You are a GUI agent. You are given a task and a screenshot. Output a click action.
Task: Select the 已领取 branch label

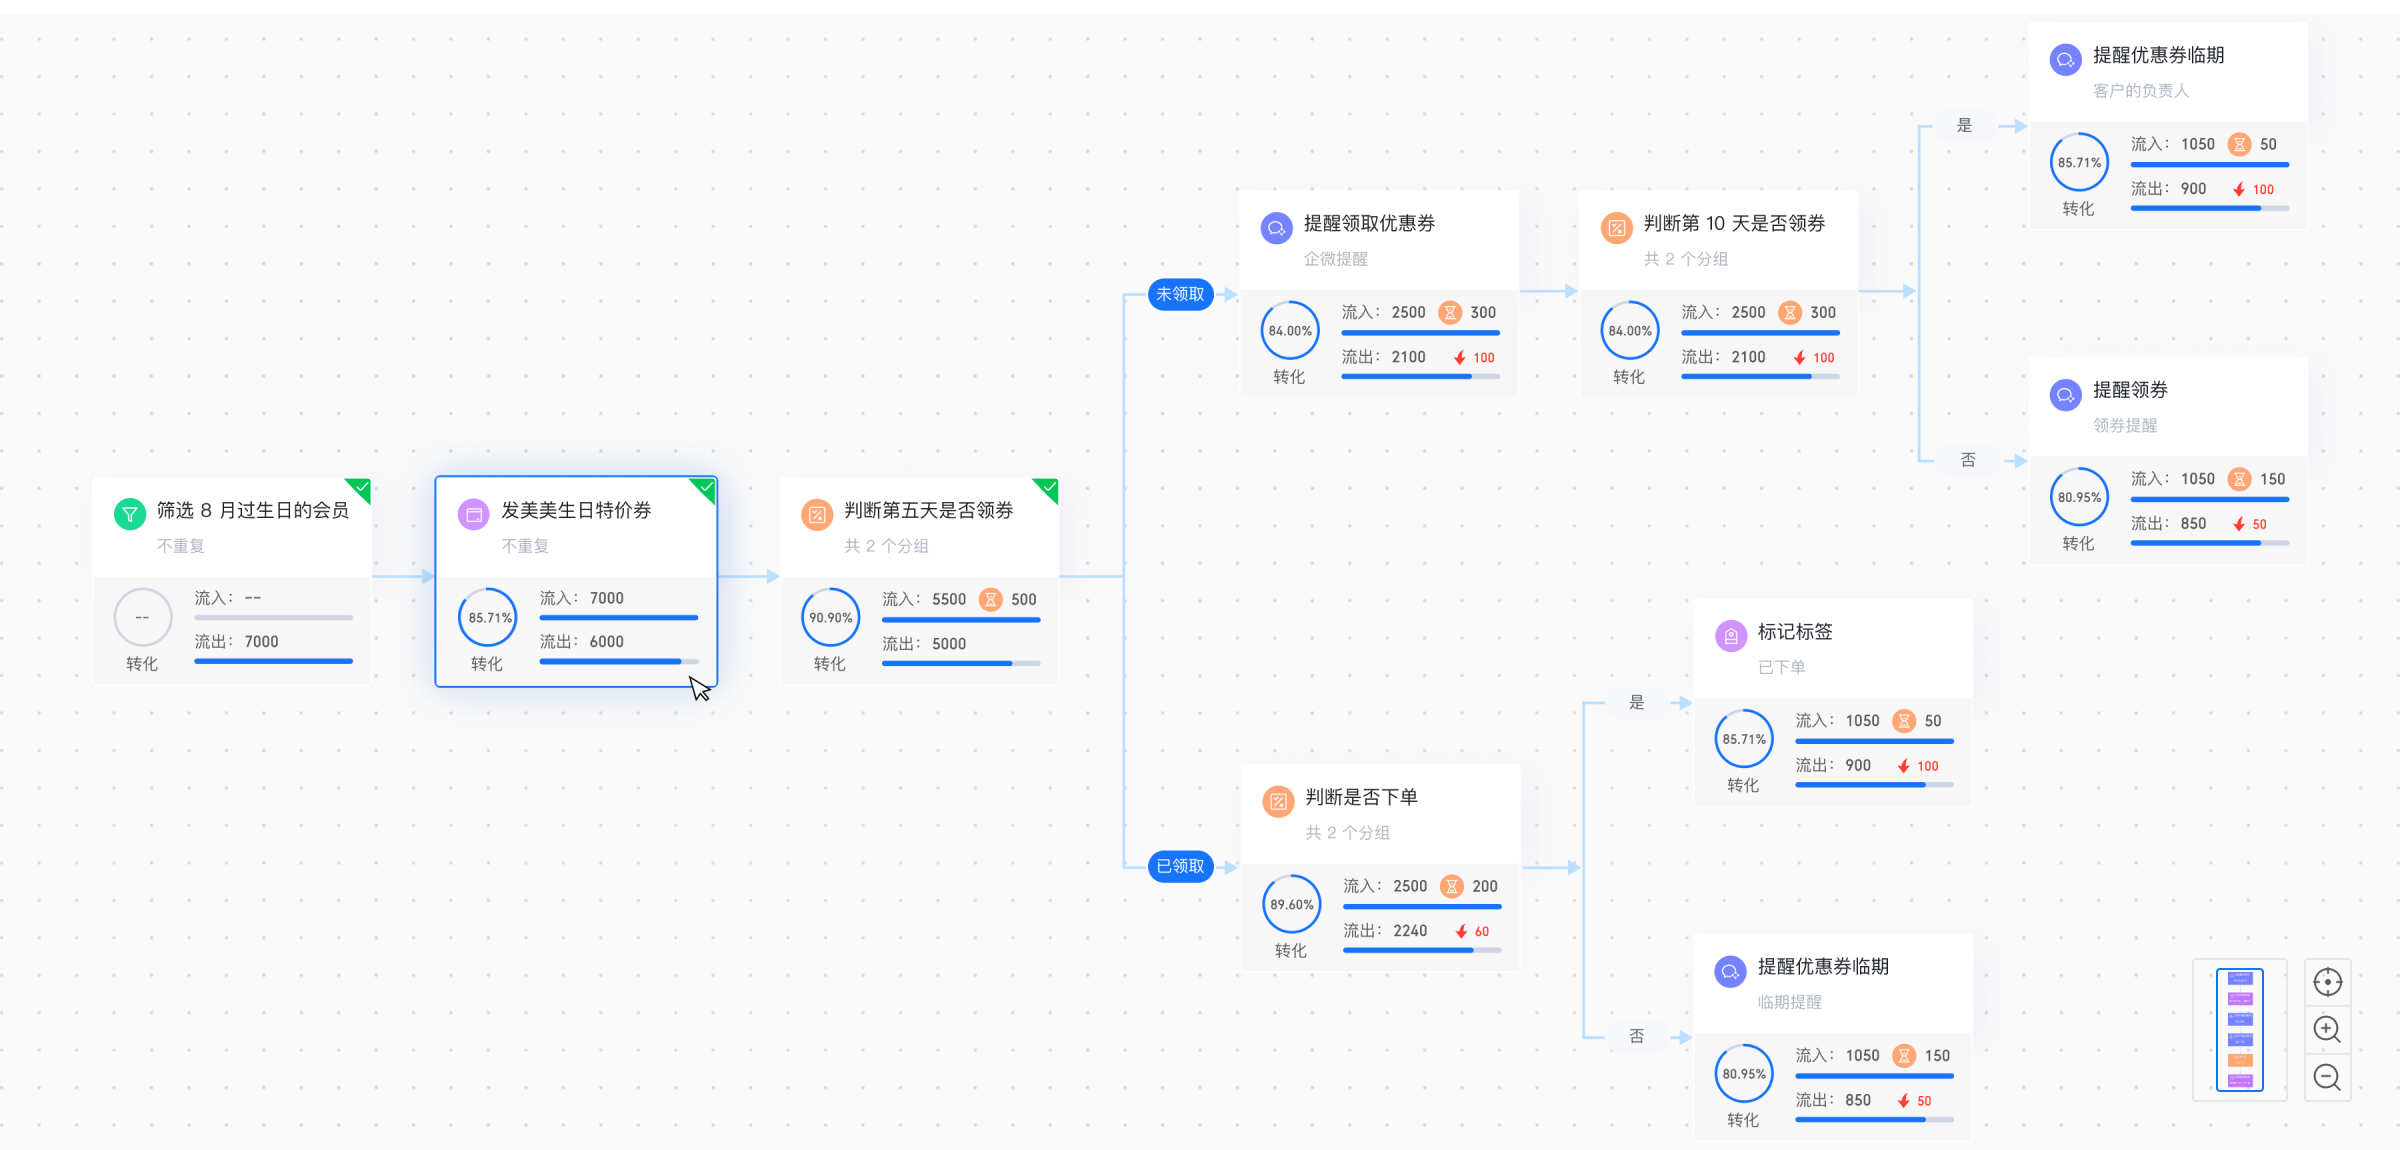(x=1180, y=866)
